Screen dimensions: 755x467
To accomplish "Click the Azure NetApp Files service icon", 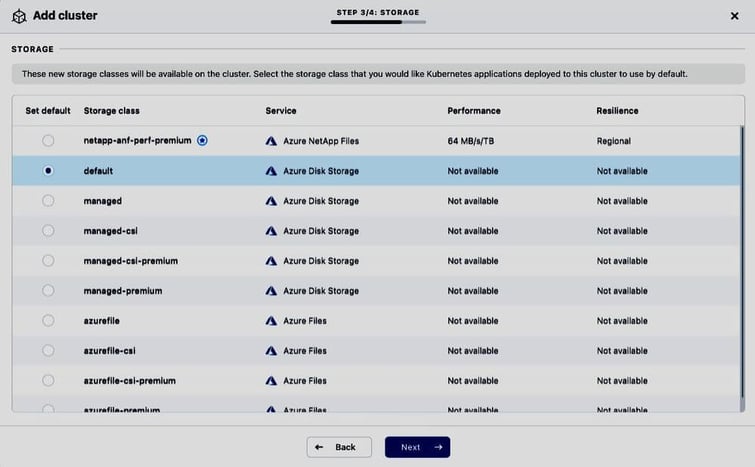I will pyautogui.click(x=271, y=141).
